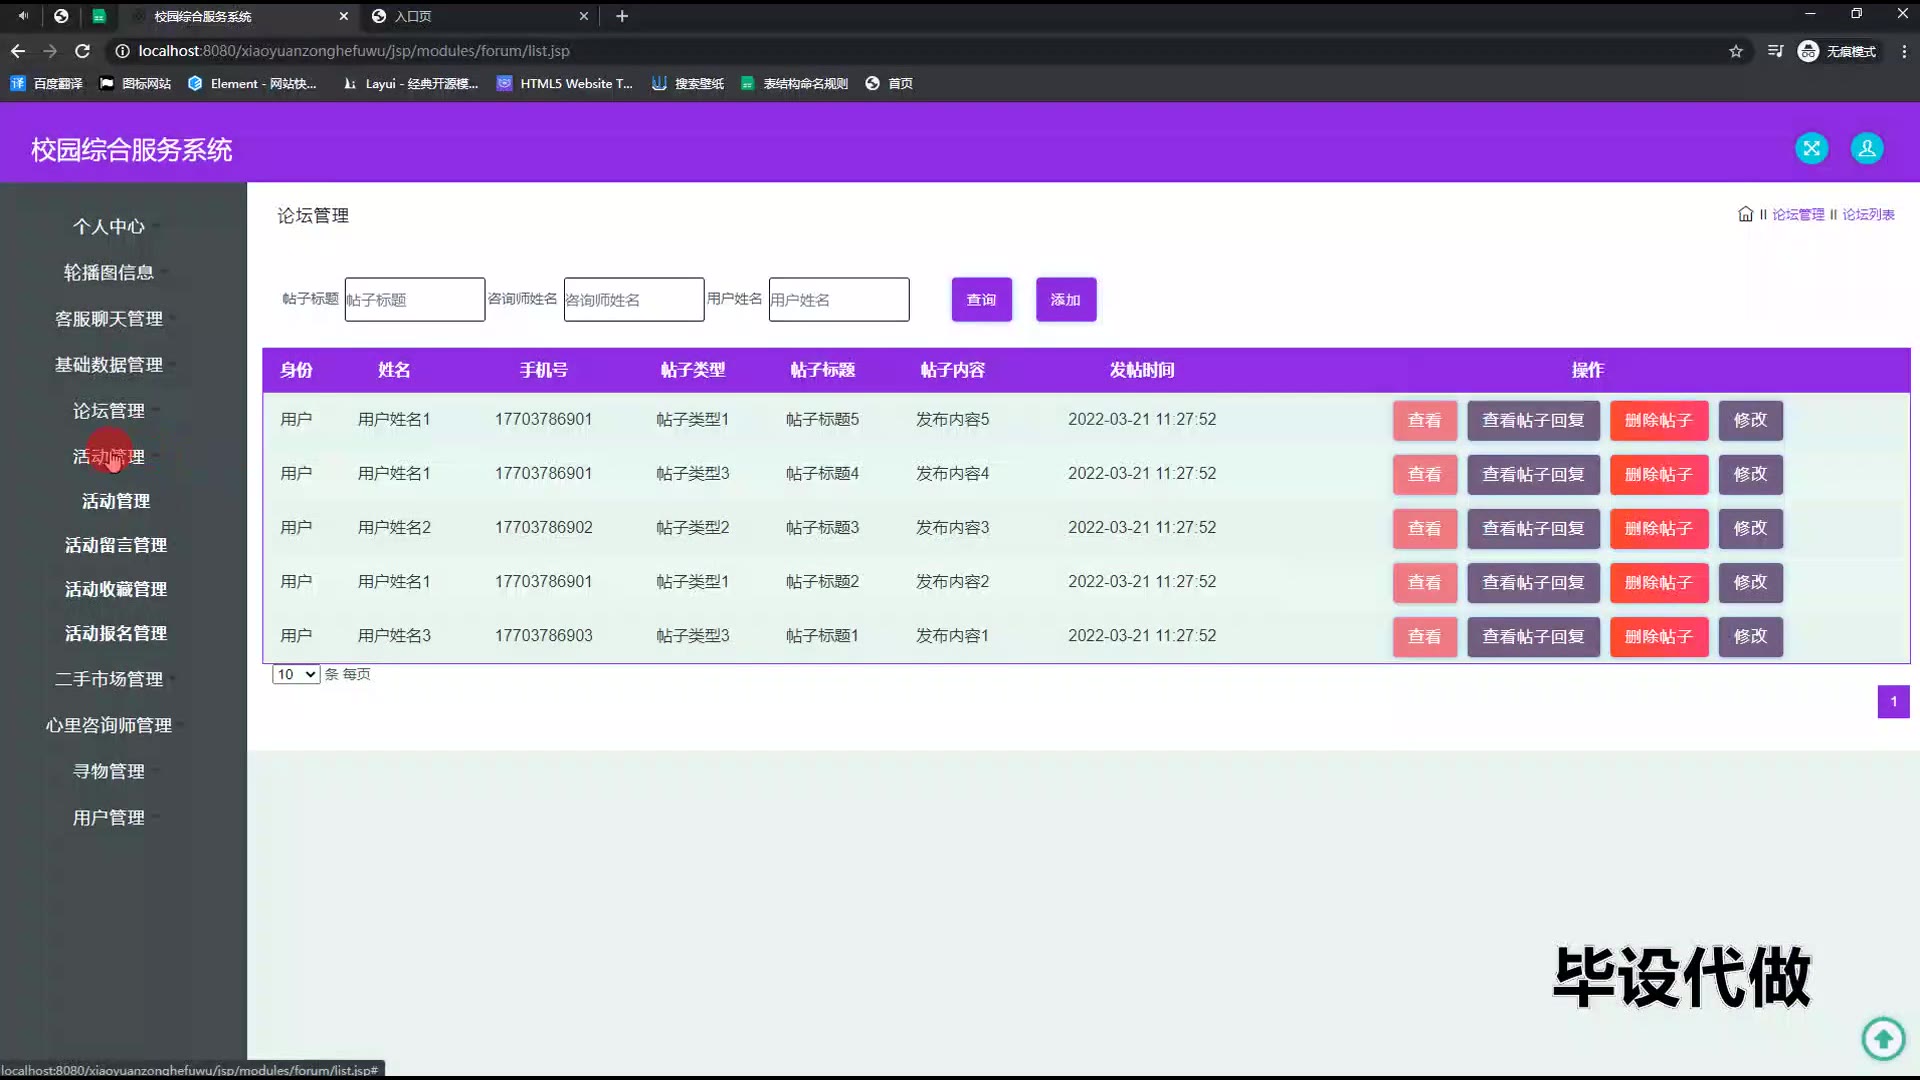1920x1080 pixels.
Task: Click the home icon in breadcrumb
Action: (x=1745, y=214)
